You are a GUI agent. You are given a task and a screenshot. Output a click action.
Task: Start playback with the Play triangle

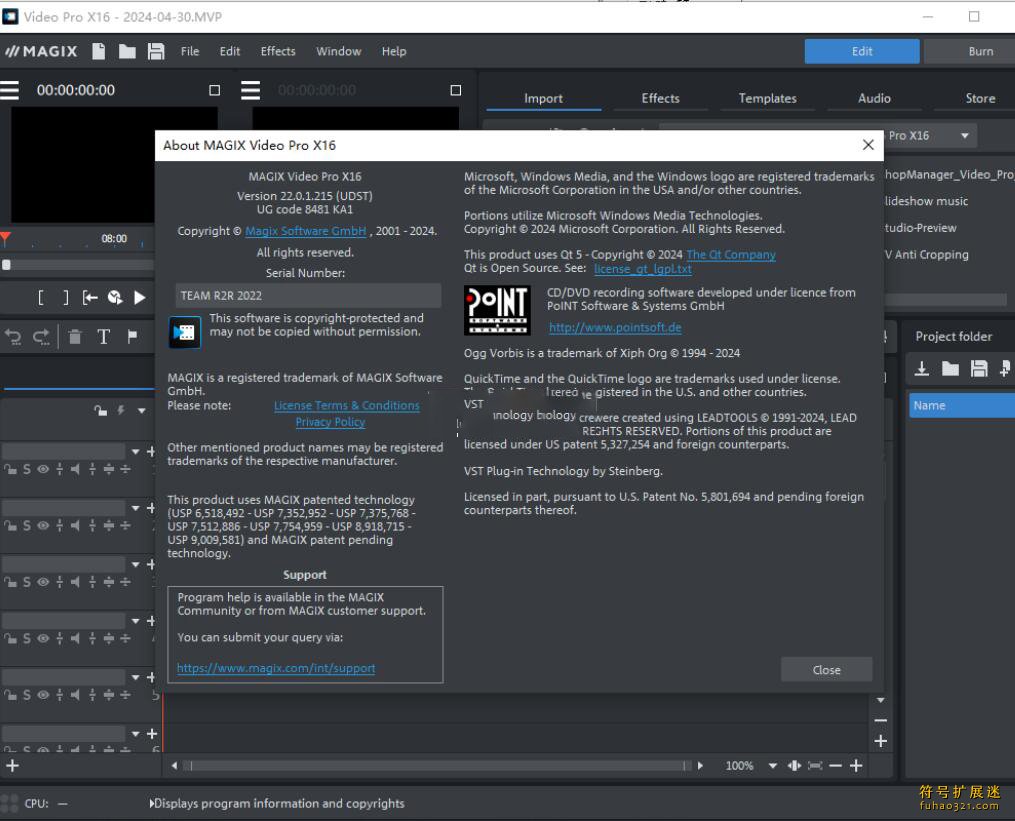coord(139,297)
